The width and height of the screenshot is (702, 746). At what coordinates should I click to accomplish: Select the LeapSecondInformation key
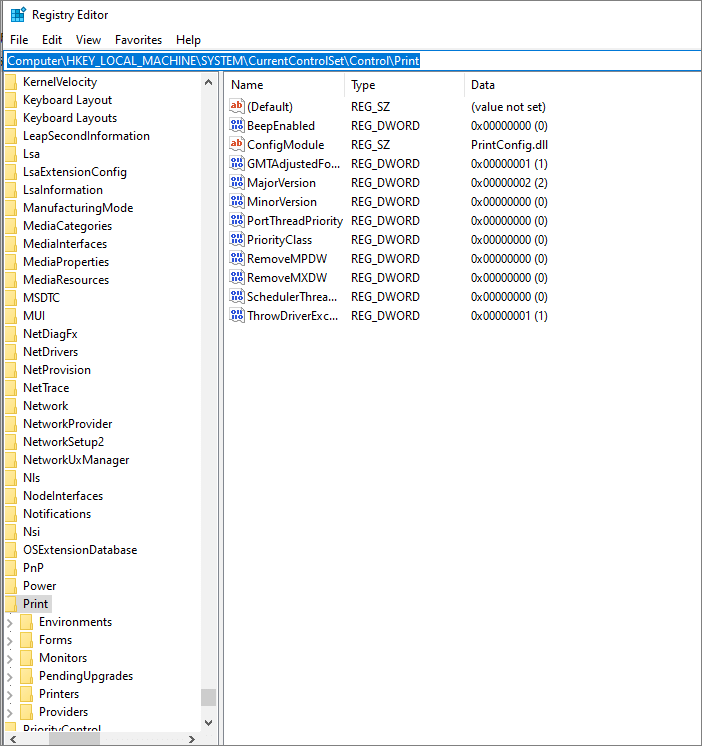point(86,136)
